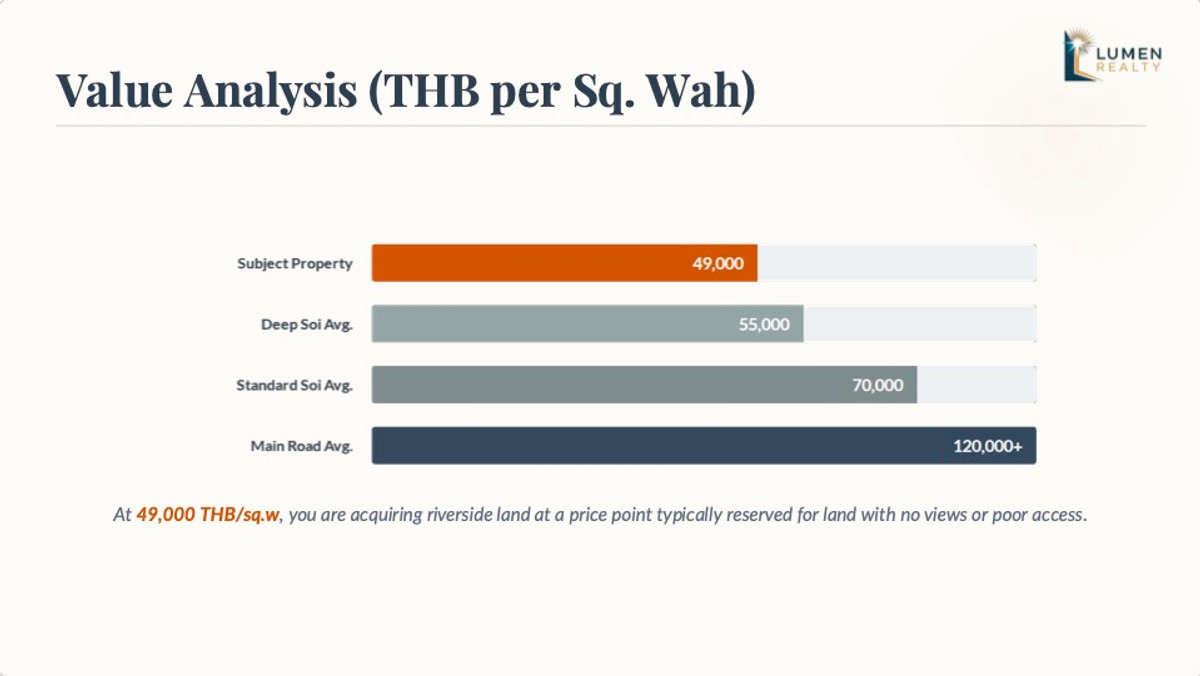Click the empty track of Subject Property bar
The image size is (1200, 676).
(896, 263)
